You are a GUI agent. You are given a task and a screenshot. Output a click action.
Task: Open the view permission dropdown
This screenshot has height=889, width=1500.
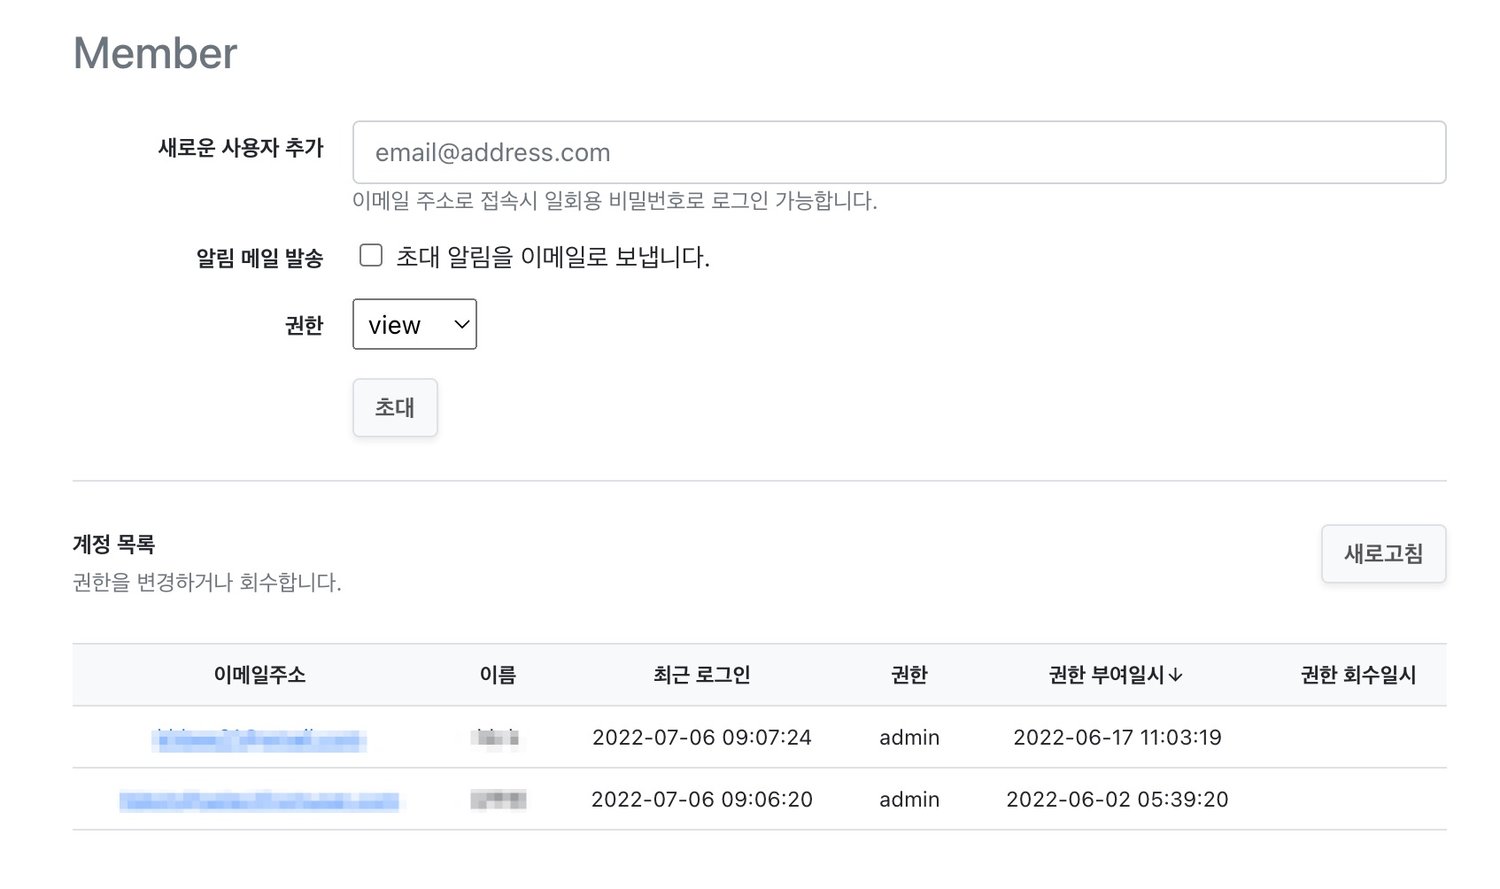coord(414,324)
